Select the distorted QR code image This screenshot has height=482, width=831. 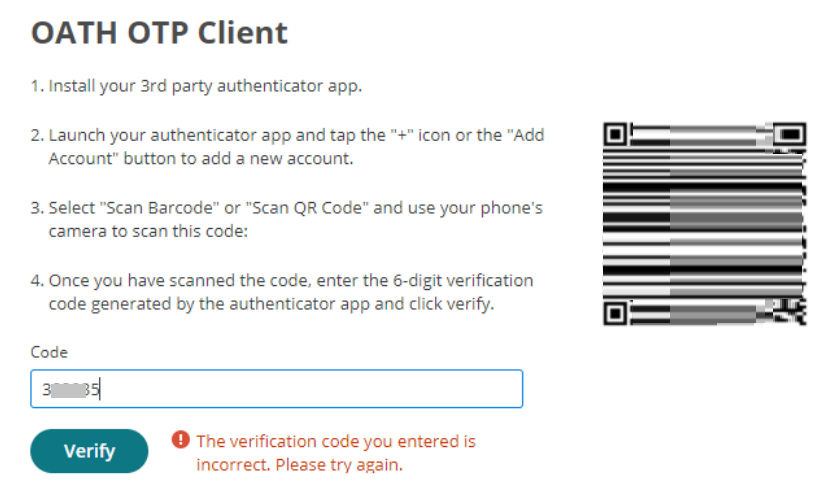pyautogui.click(x=704, y=224)
